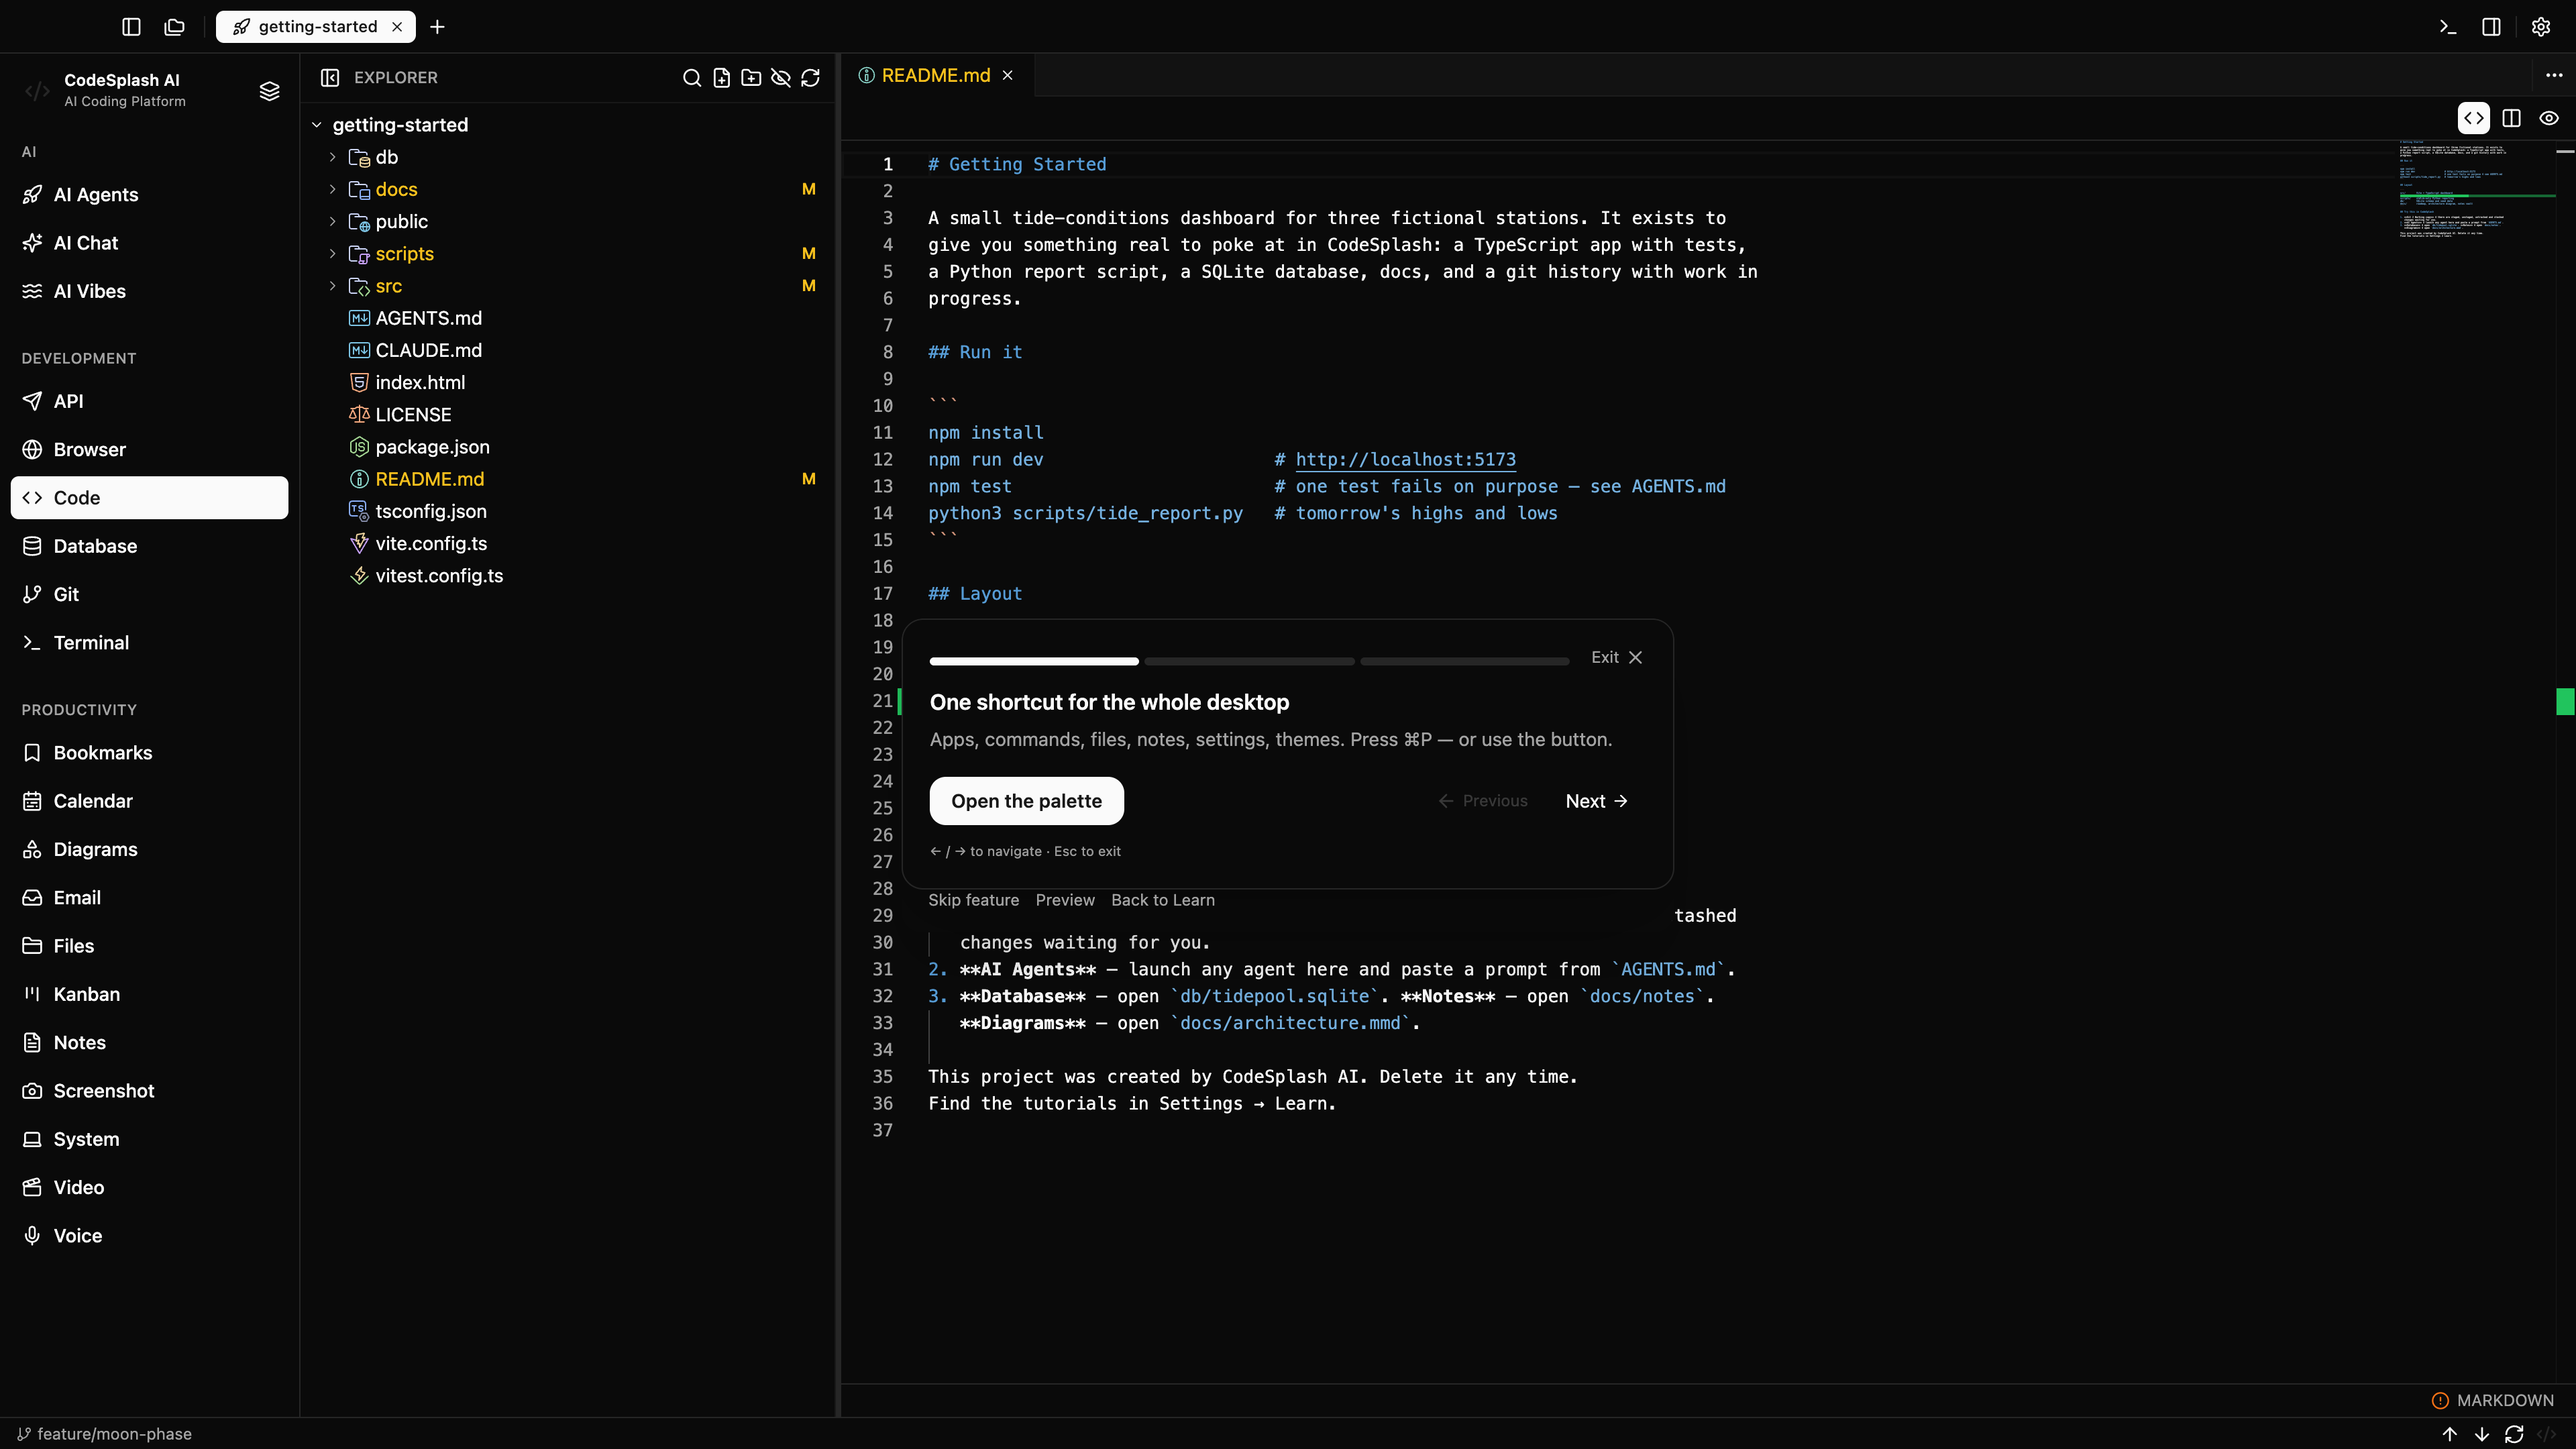Toggle markdown preview eye icon
Screen dimensions: 2576x1449
point(2549,118)
